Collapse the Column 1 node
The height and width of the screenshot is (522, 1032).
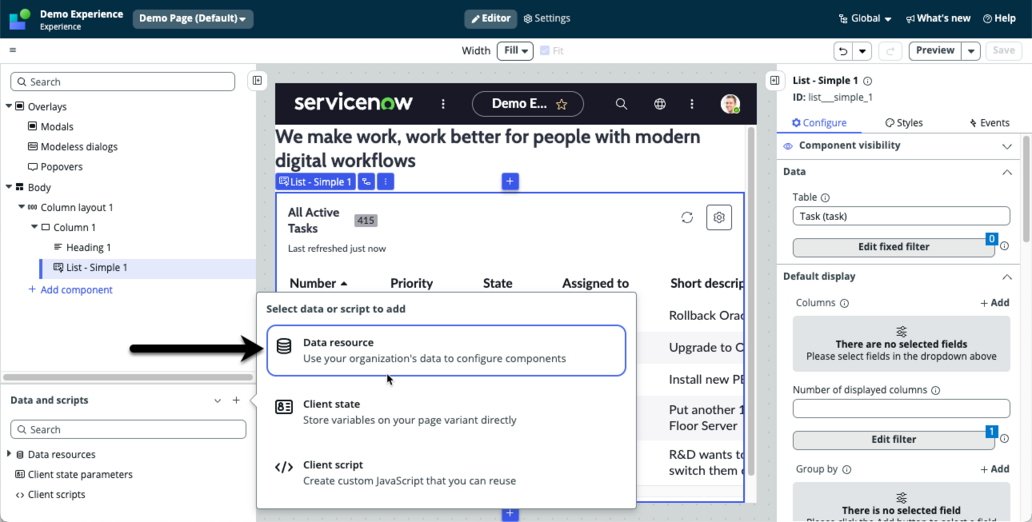point(34,227)
